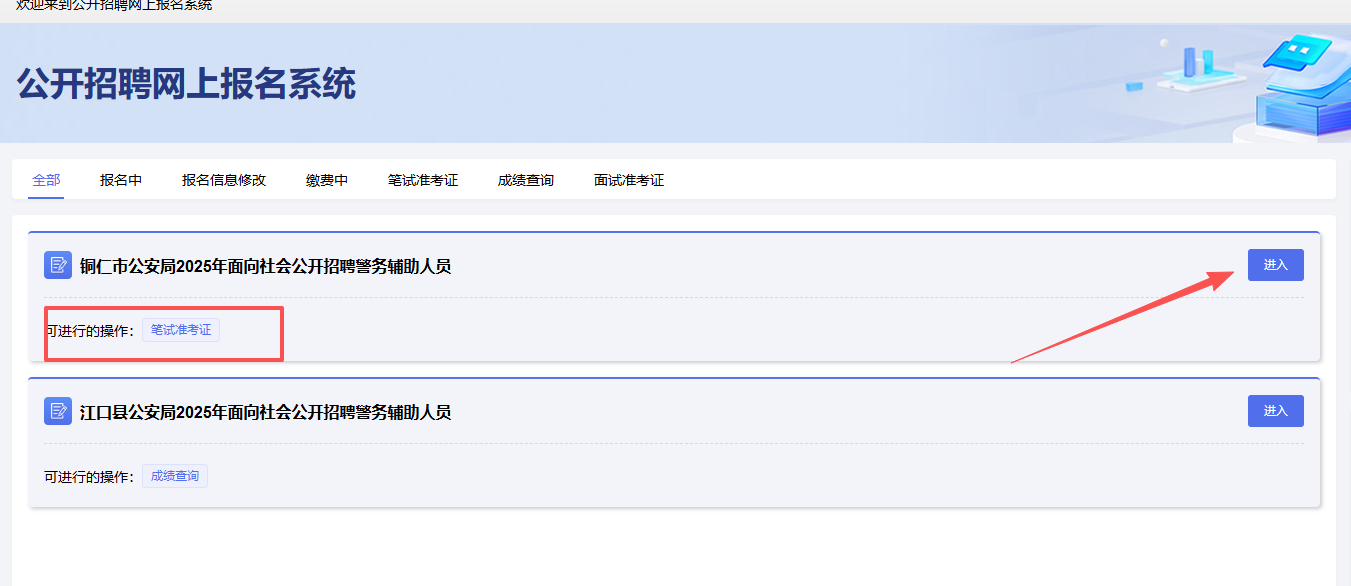The height and width of the screenshot is (586, 1351).
Task: Click the welcome text at the page top
Action: [114, 5]
